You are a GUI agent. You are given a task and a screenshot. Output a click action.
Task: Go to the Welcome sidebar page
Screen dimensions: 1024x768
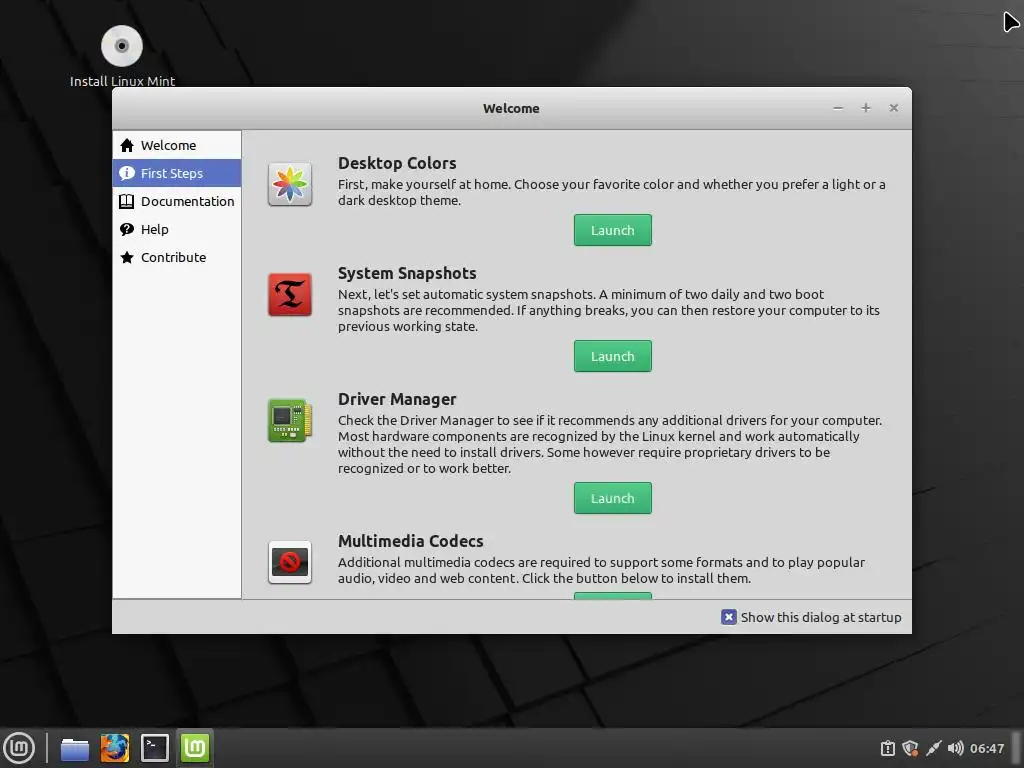tap(177, 145)
